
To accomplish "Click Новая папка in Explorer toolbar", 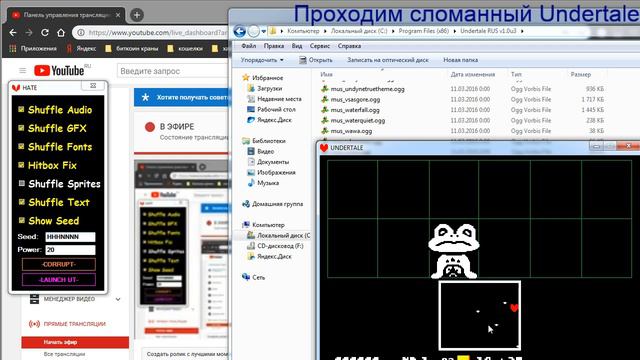I will coord(460,60).
